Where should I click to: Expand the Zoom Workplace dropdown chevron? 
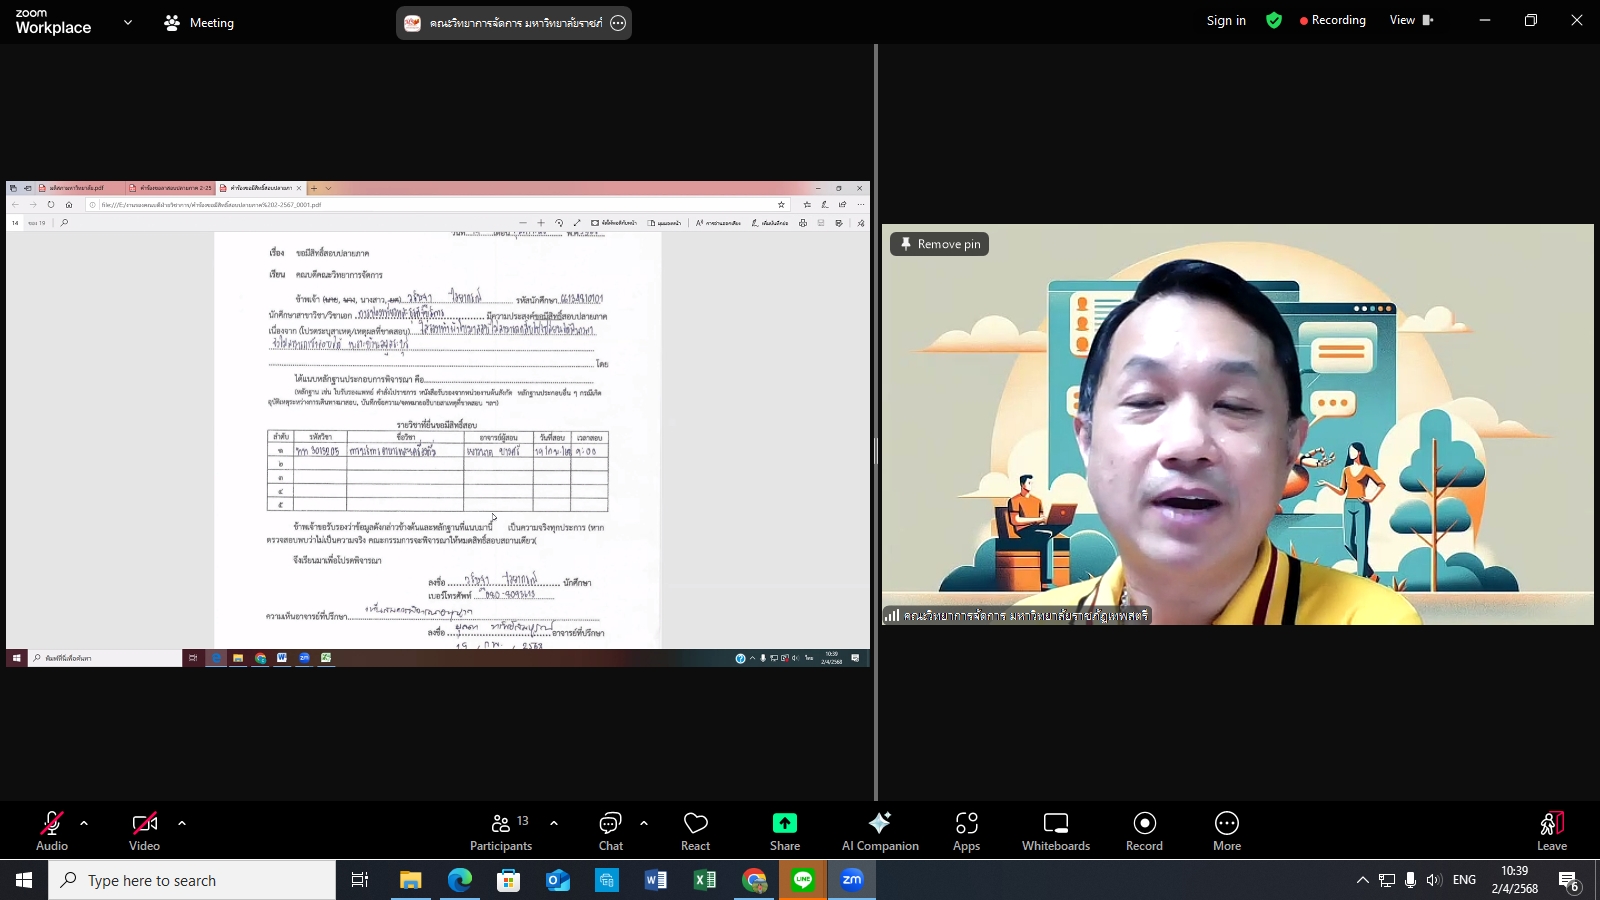point(128,22)
